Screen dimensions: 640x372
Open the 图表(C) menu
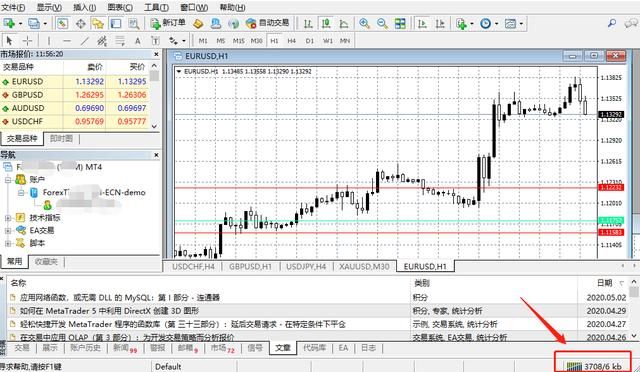[x=120, y=7]
